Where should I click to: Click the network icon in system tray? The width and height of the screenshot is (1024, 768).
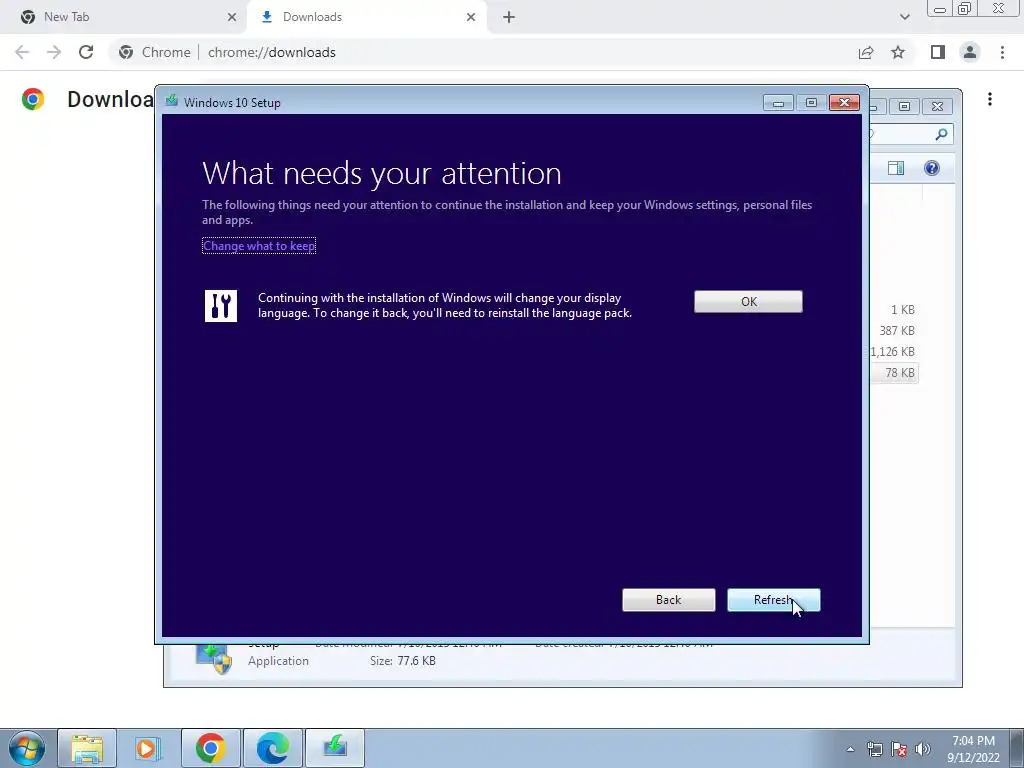click(x=874, y=750)
